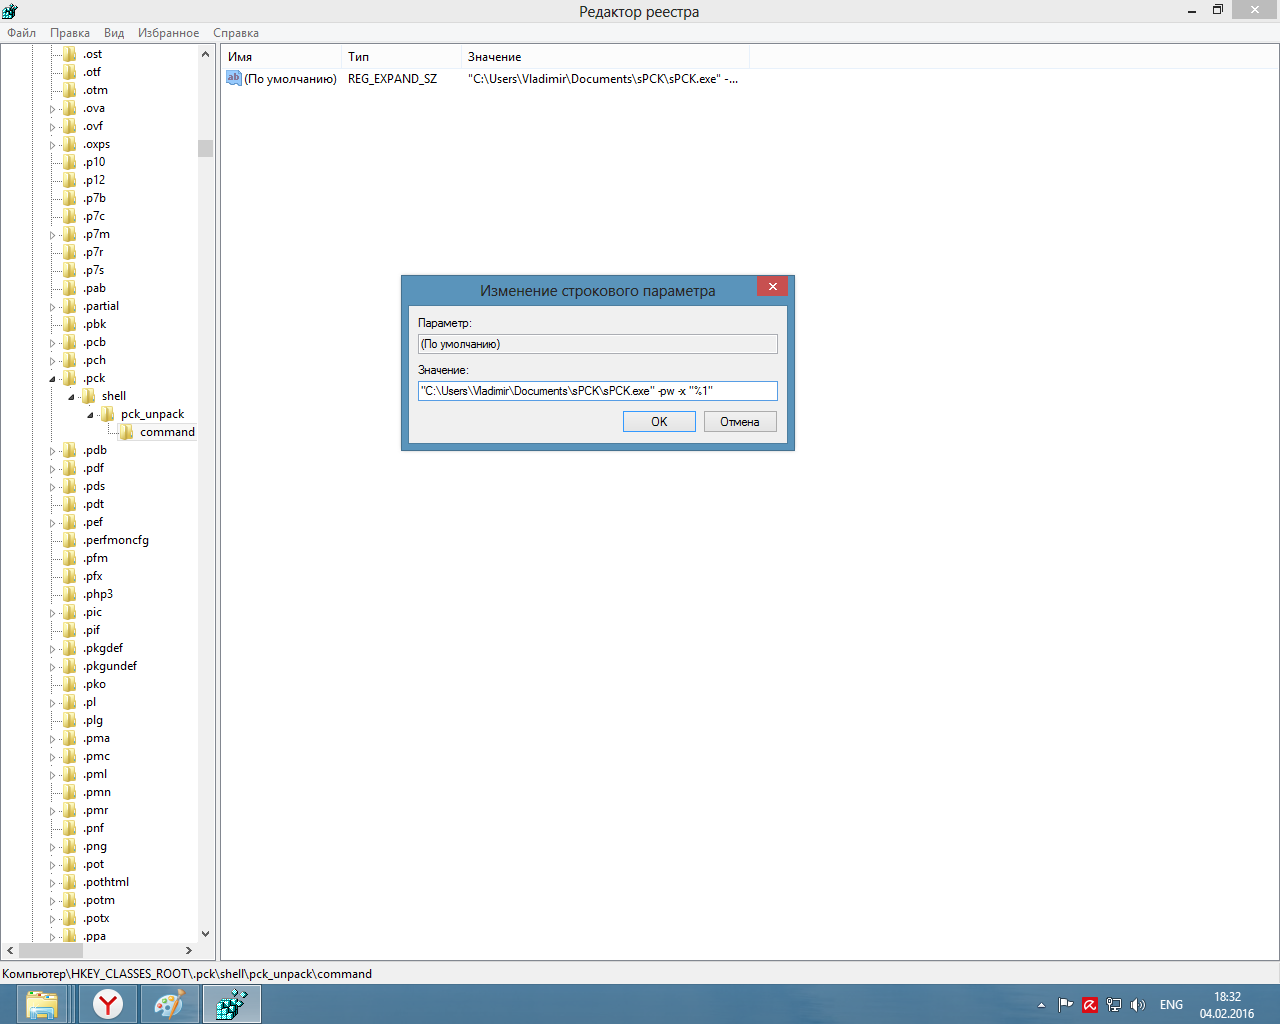Expand the .pothtml key
Screen dimensions: 1280x1024
(53, 883)
